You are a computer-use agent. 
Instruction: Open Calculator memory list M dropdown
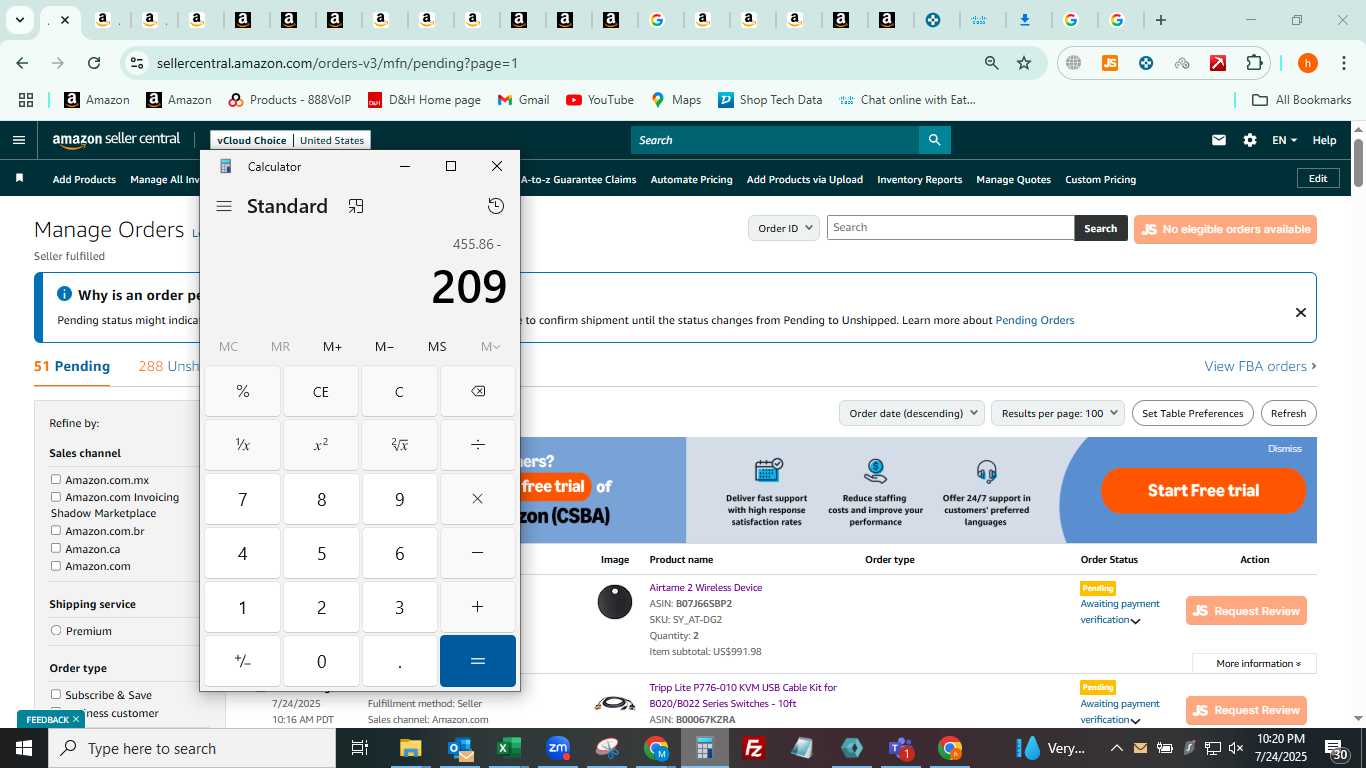click(x=490, y=347)
